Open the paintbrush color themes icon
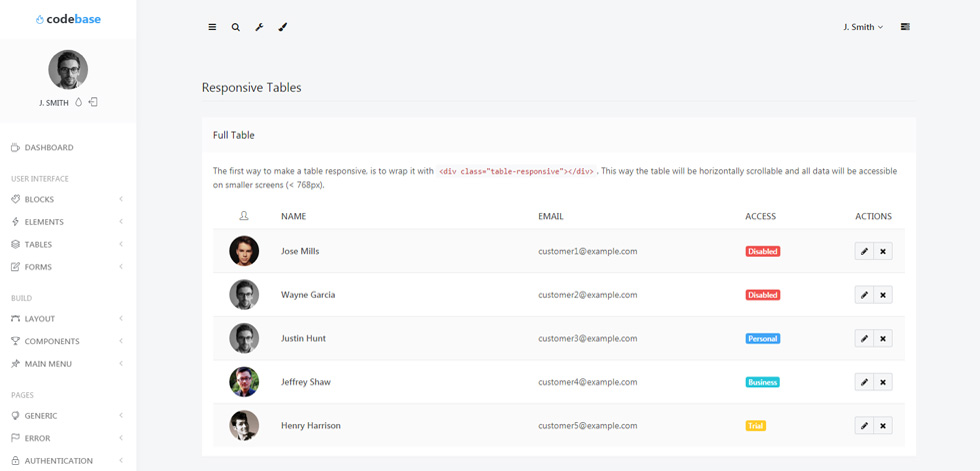980x471 pixels. 282,27
